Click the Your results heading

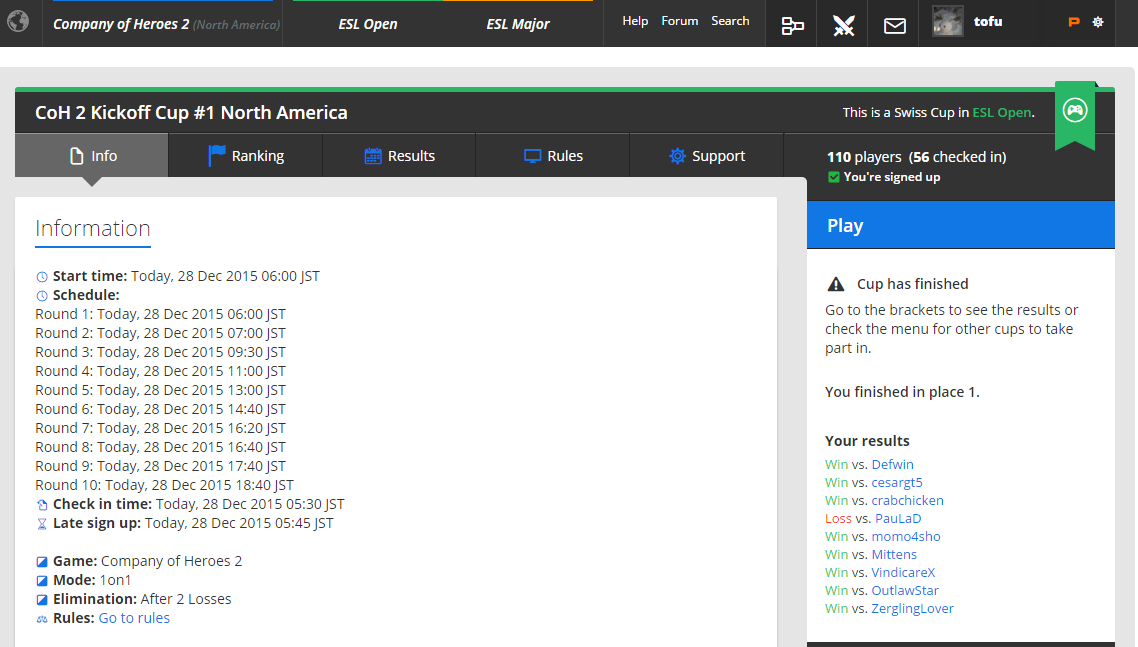click(x=867, y=441)
